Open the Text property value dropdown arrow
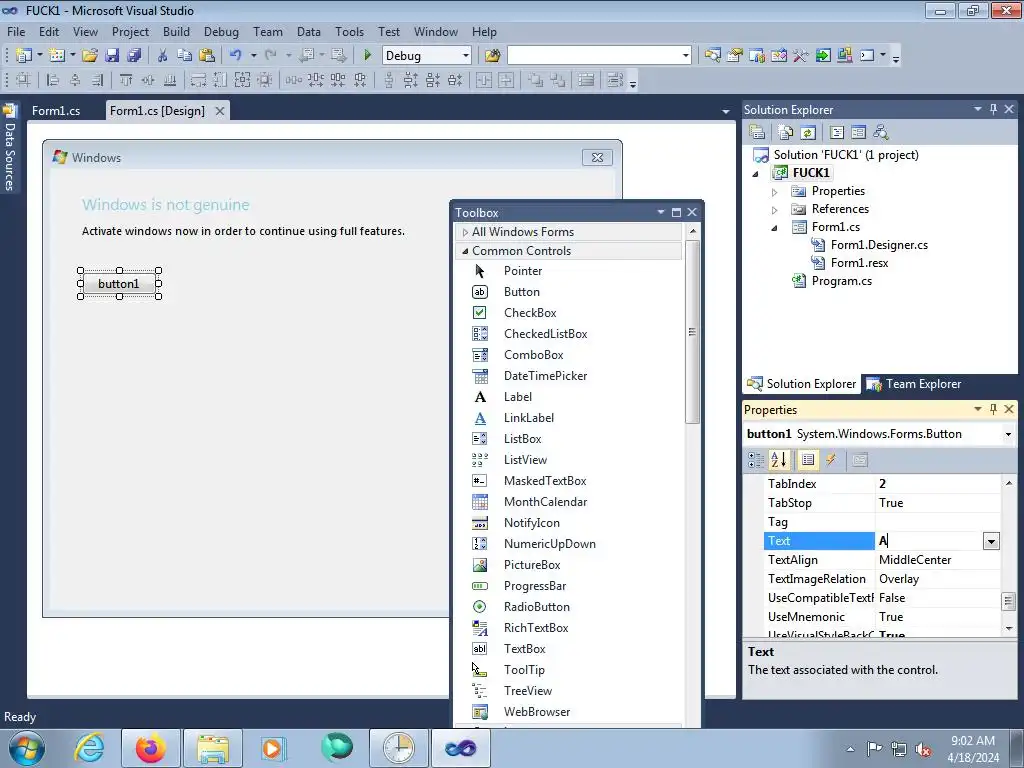This screenshot has width=1024, height=768. coord(991,541)
